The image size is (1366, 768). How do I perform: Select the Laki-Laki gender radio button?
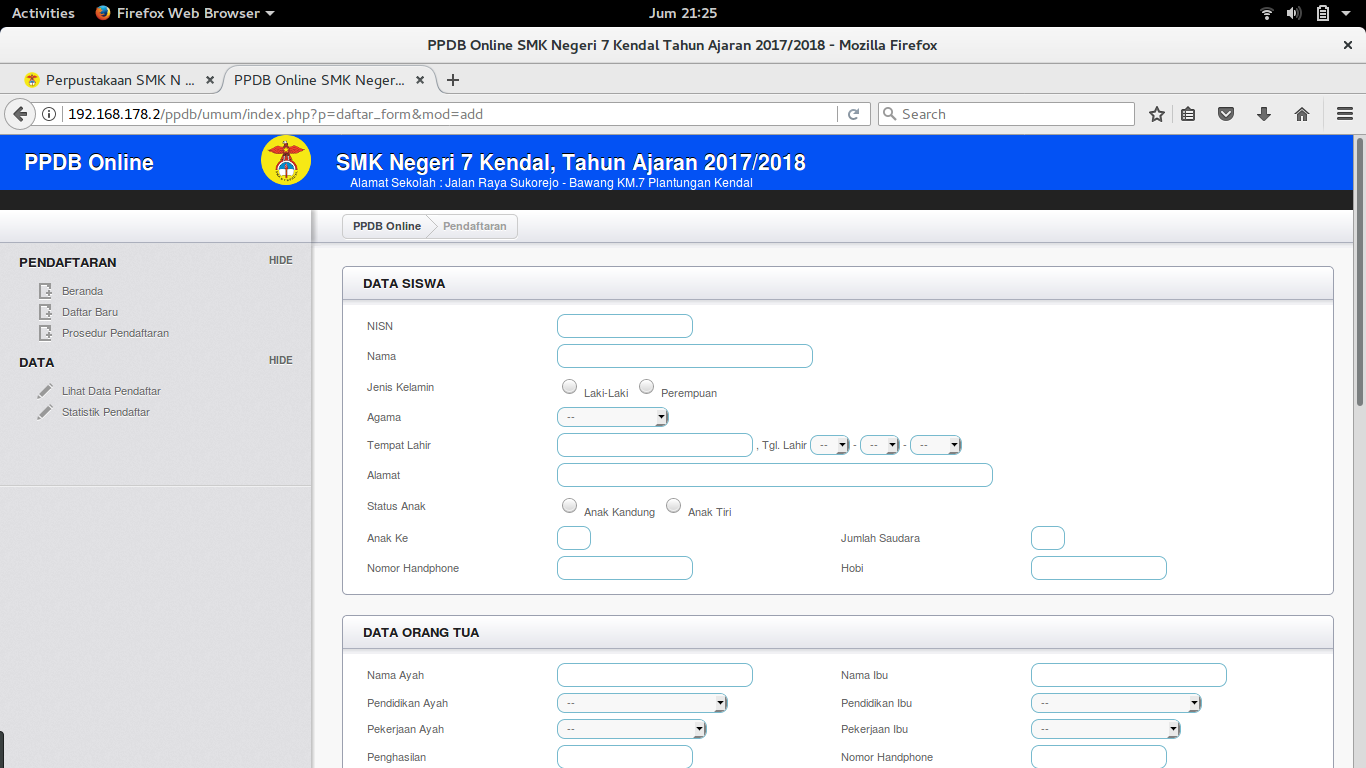(x=569, y=386)
